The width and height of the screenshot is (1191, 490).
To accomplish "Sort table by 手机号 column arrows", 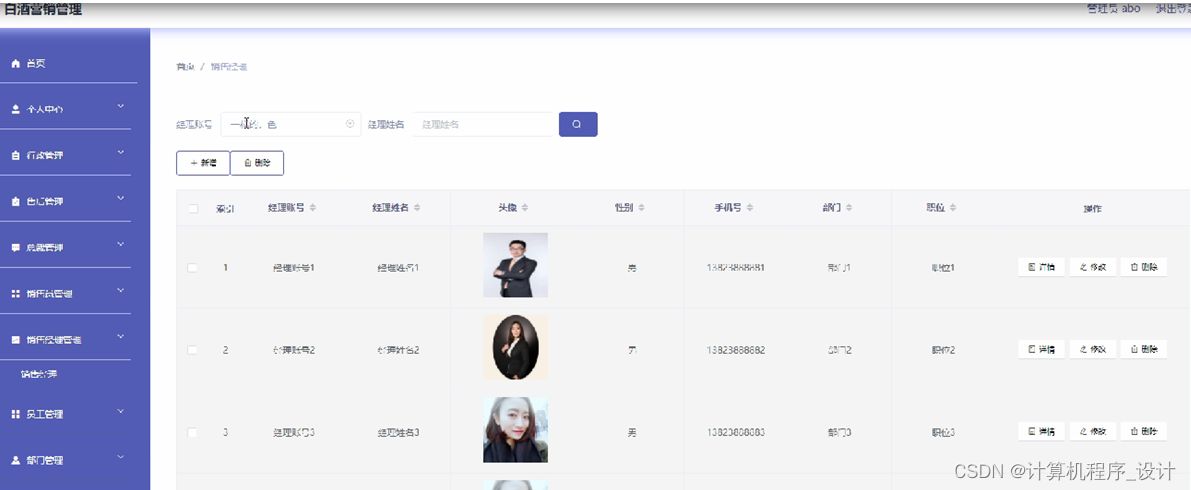I will pos(750,207).
